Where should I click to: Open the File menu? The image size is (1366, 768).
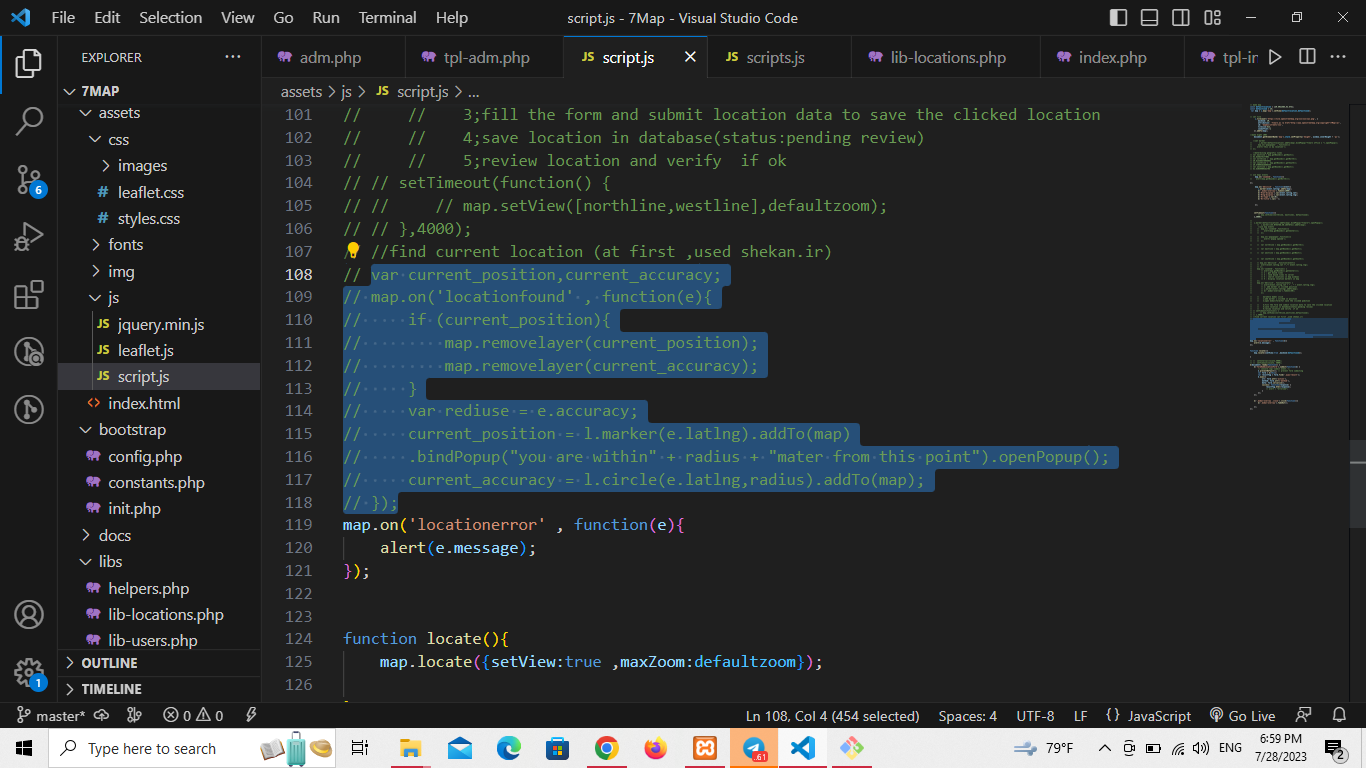[63, 17]
